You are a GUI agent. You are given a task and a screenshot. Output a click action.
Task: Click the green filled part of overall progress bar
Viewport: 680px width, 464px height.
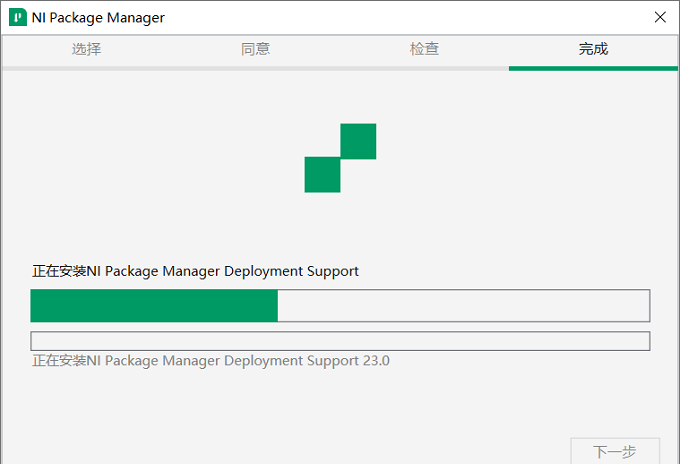pos(154,306)
